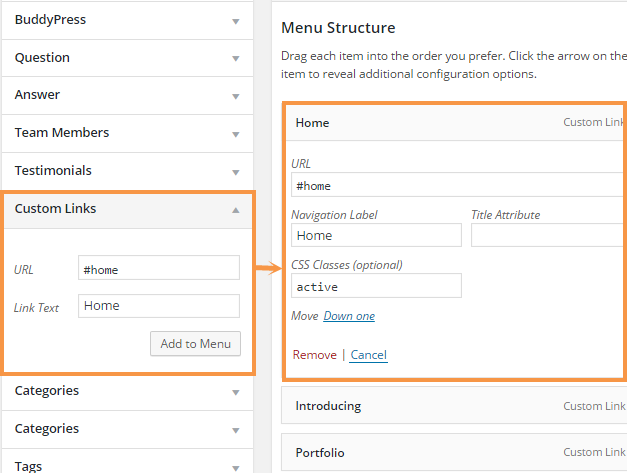Click the Custom Links panel title
627x473 pixels.
[56, 208]
